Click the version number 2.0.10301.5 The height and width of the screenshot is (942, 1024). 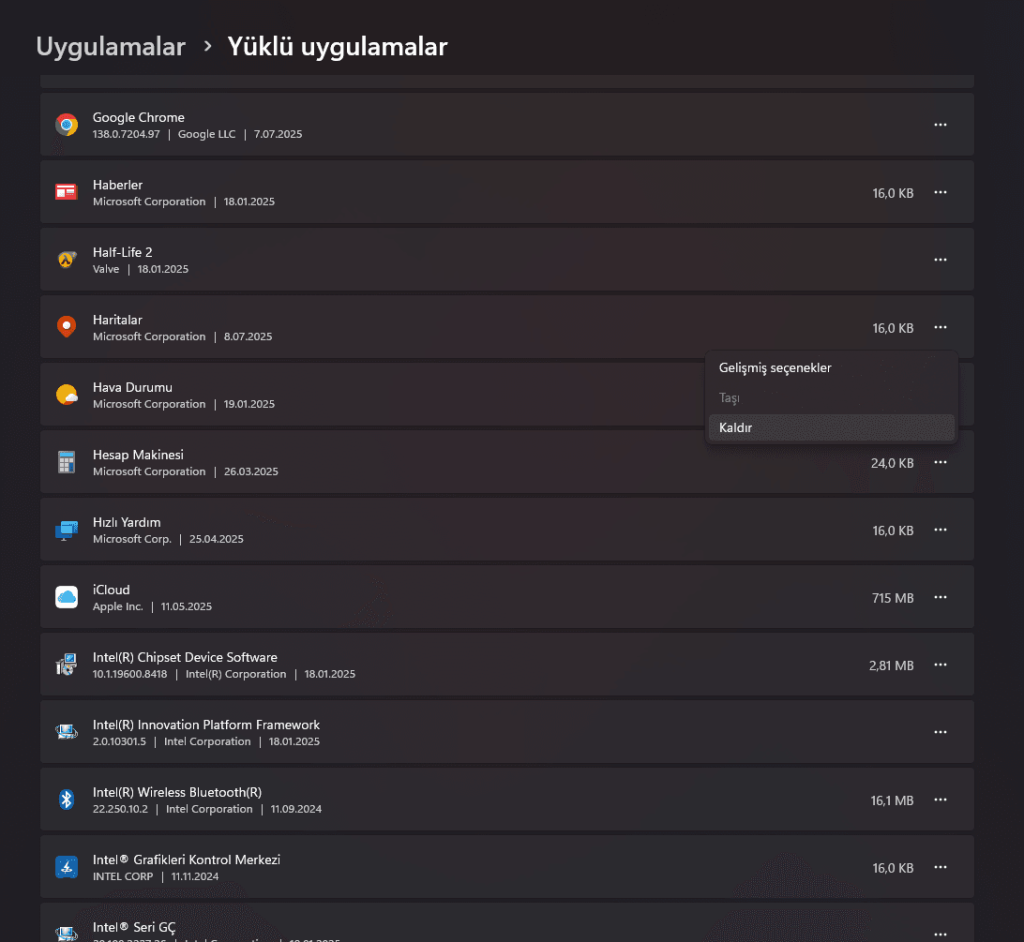(120, 741)
